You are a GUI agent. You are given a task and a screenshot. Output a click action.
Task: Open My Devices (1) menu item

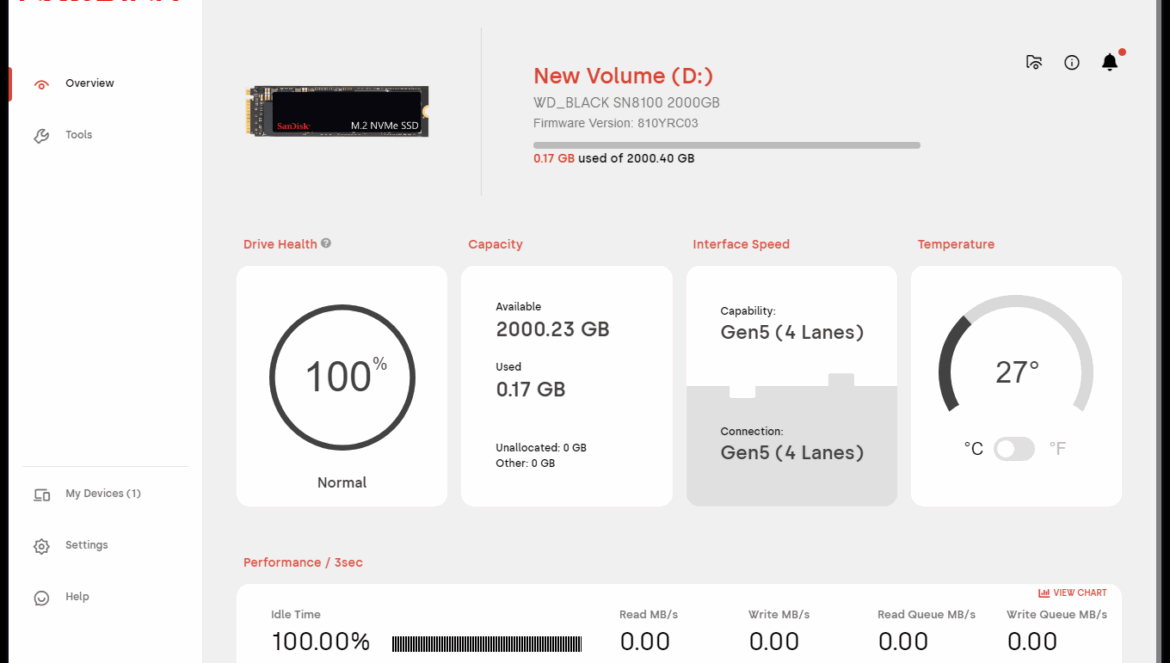pyautogui.click(x=103, y=493)
